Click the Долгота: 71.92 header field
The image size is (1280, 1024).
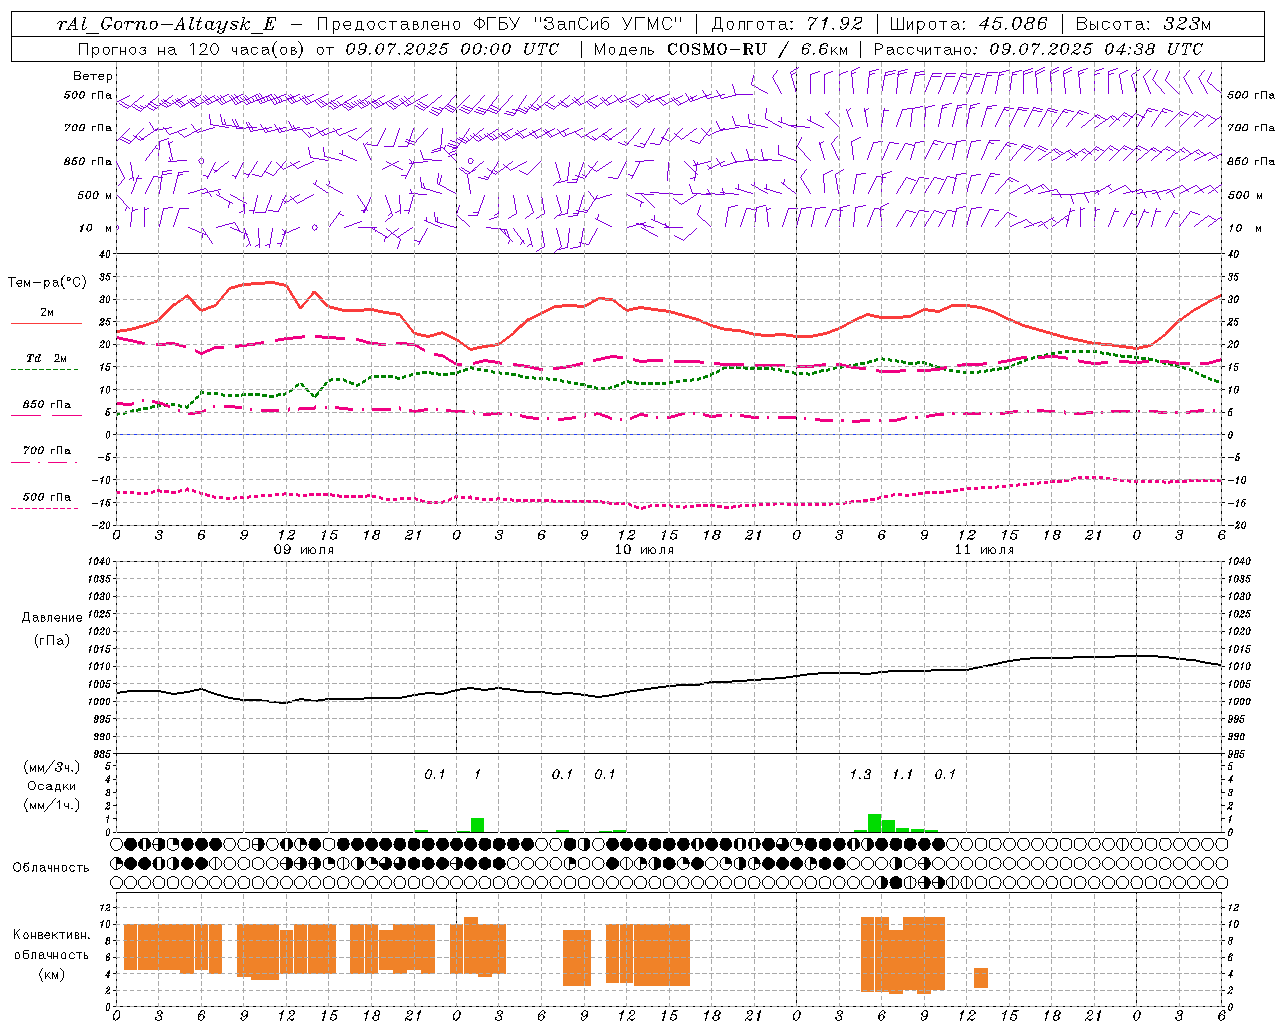coord(787,24)
